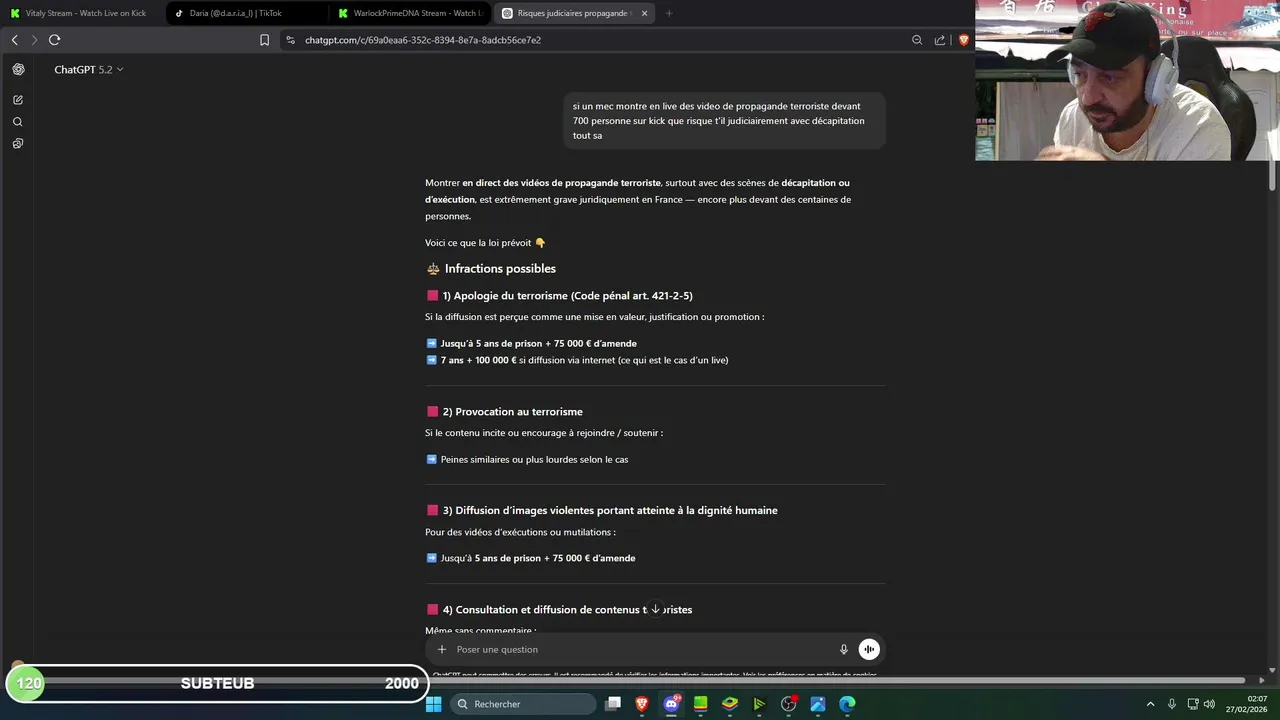Open Microsoft Edge from the taskbar
Screen dimensions: 1280x720
(847, 704)
